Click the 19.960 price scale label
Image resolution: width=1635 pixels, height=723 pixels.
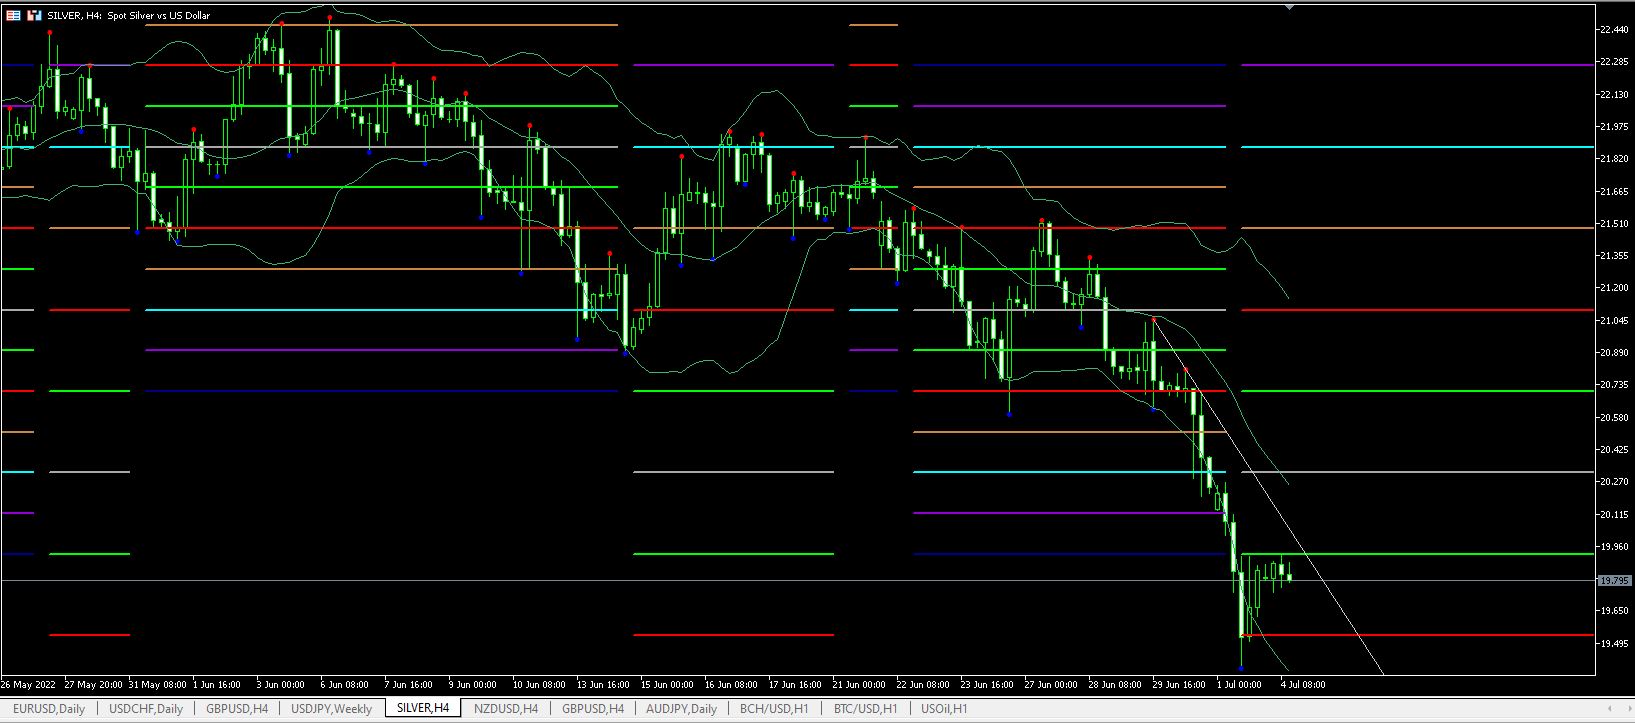click(1614, 547)
